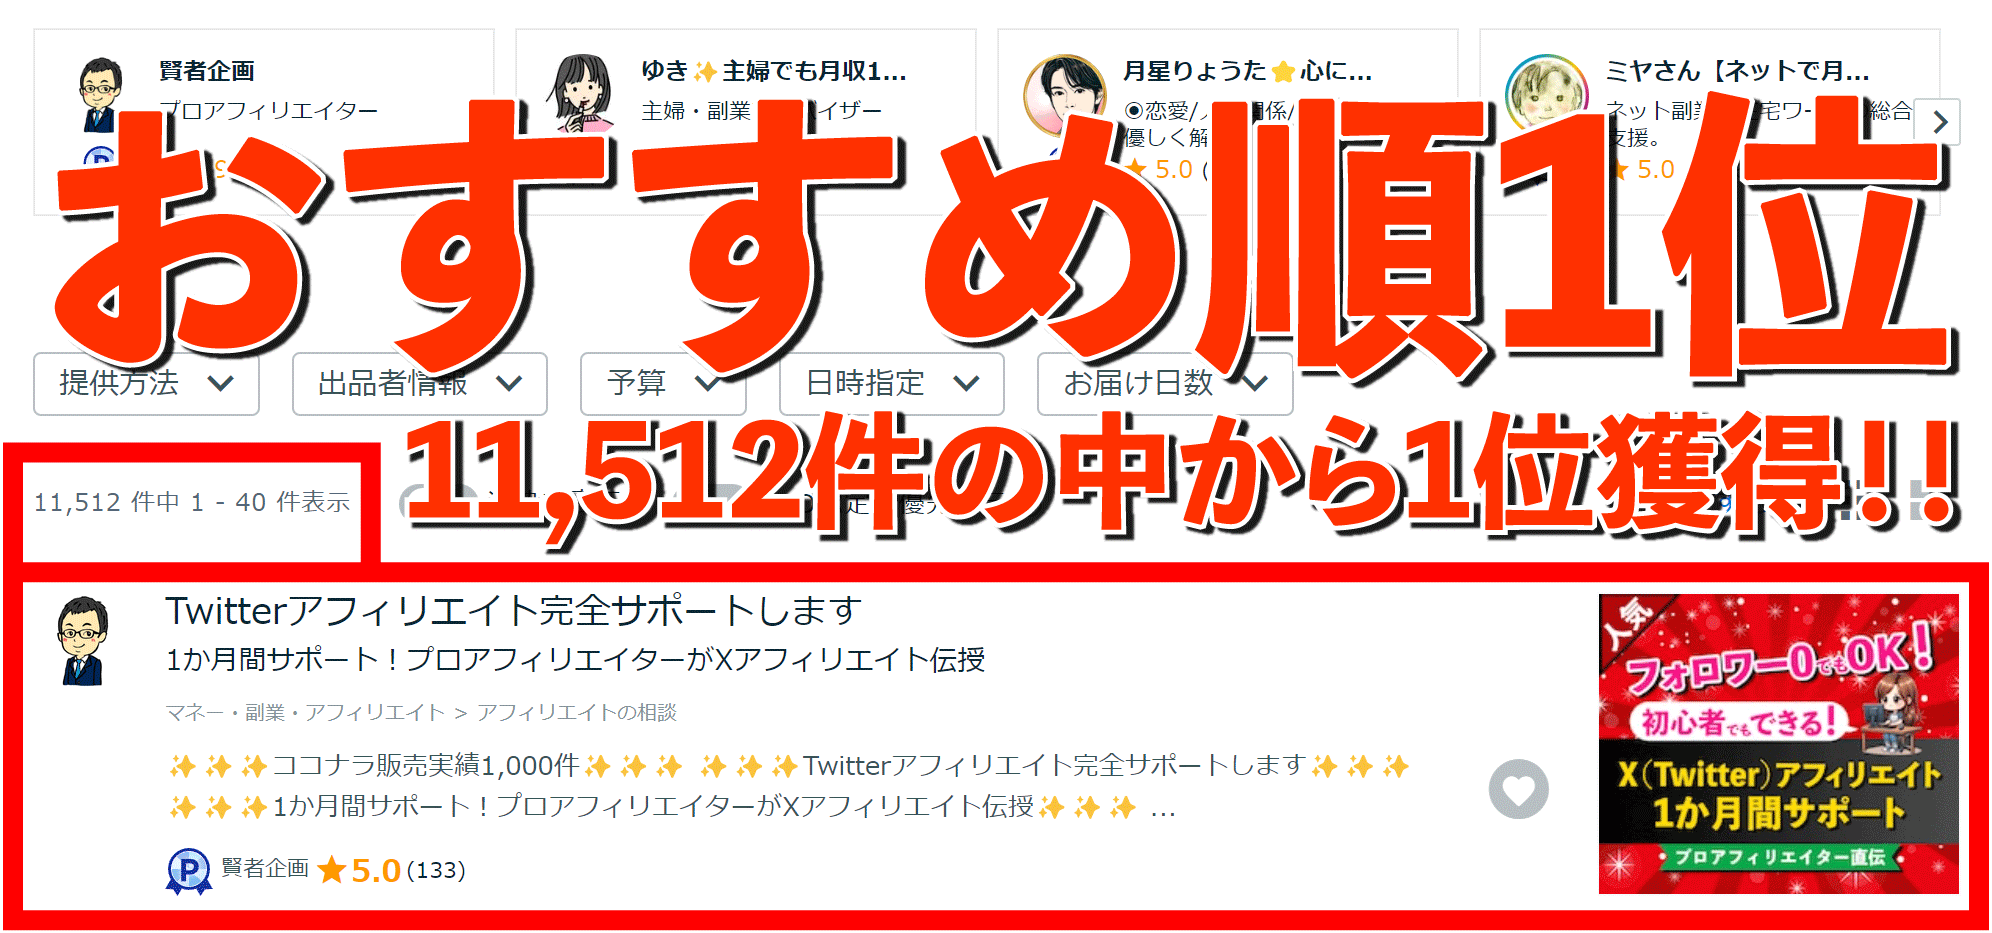1992x933 pixels.
Task: Click the heart favorite icon on the listing
Action: (1518, 789)
